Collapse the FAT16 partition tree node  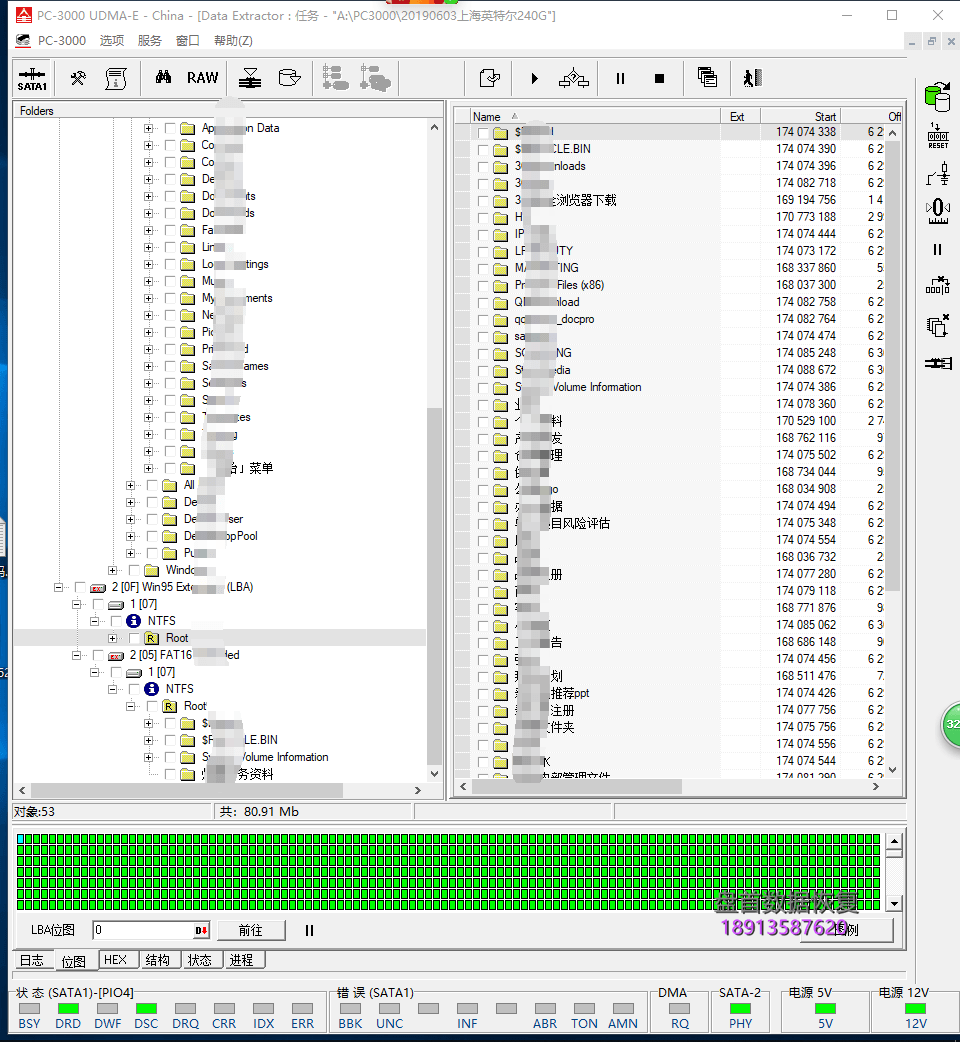click(76, 655)
